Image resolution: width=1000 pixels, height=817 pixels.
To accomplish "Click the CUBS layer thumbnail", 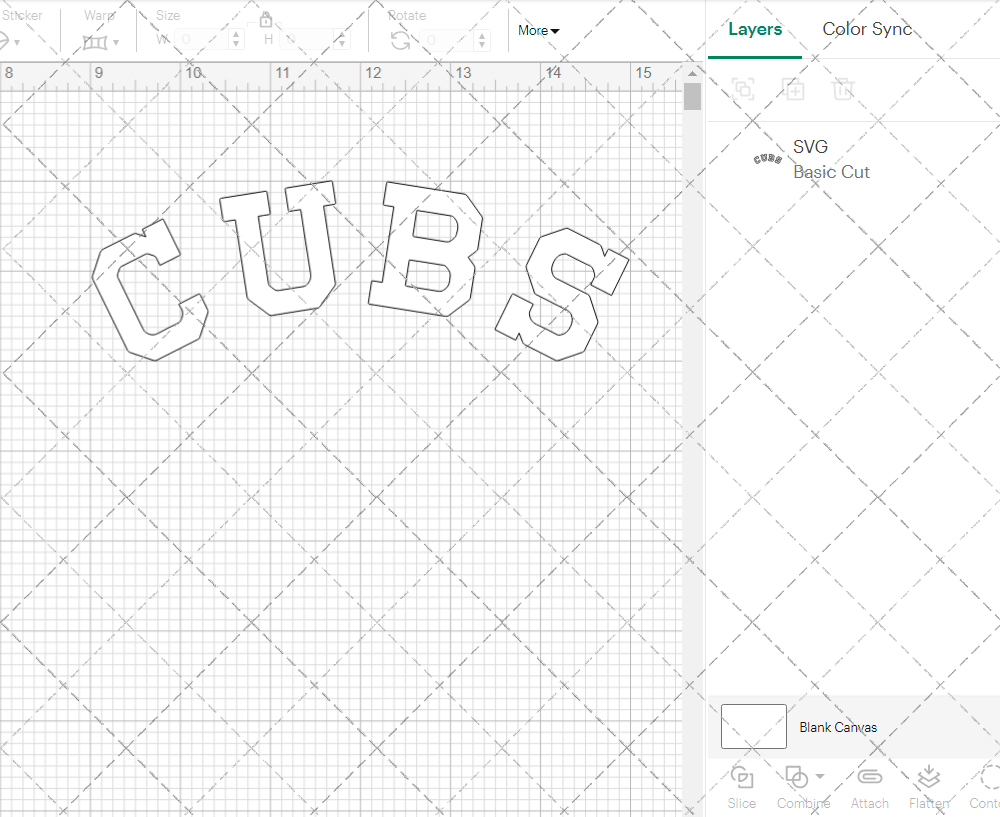I will point(768,159).
